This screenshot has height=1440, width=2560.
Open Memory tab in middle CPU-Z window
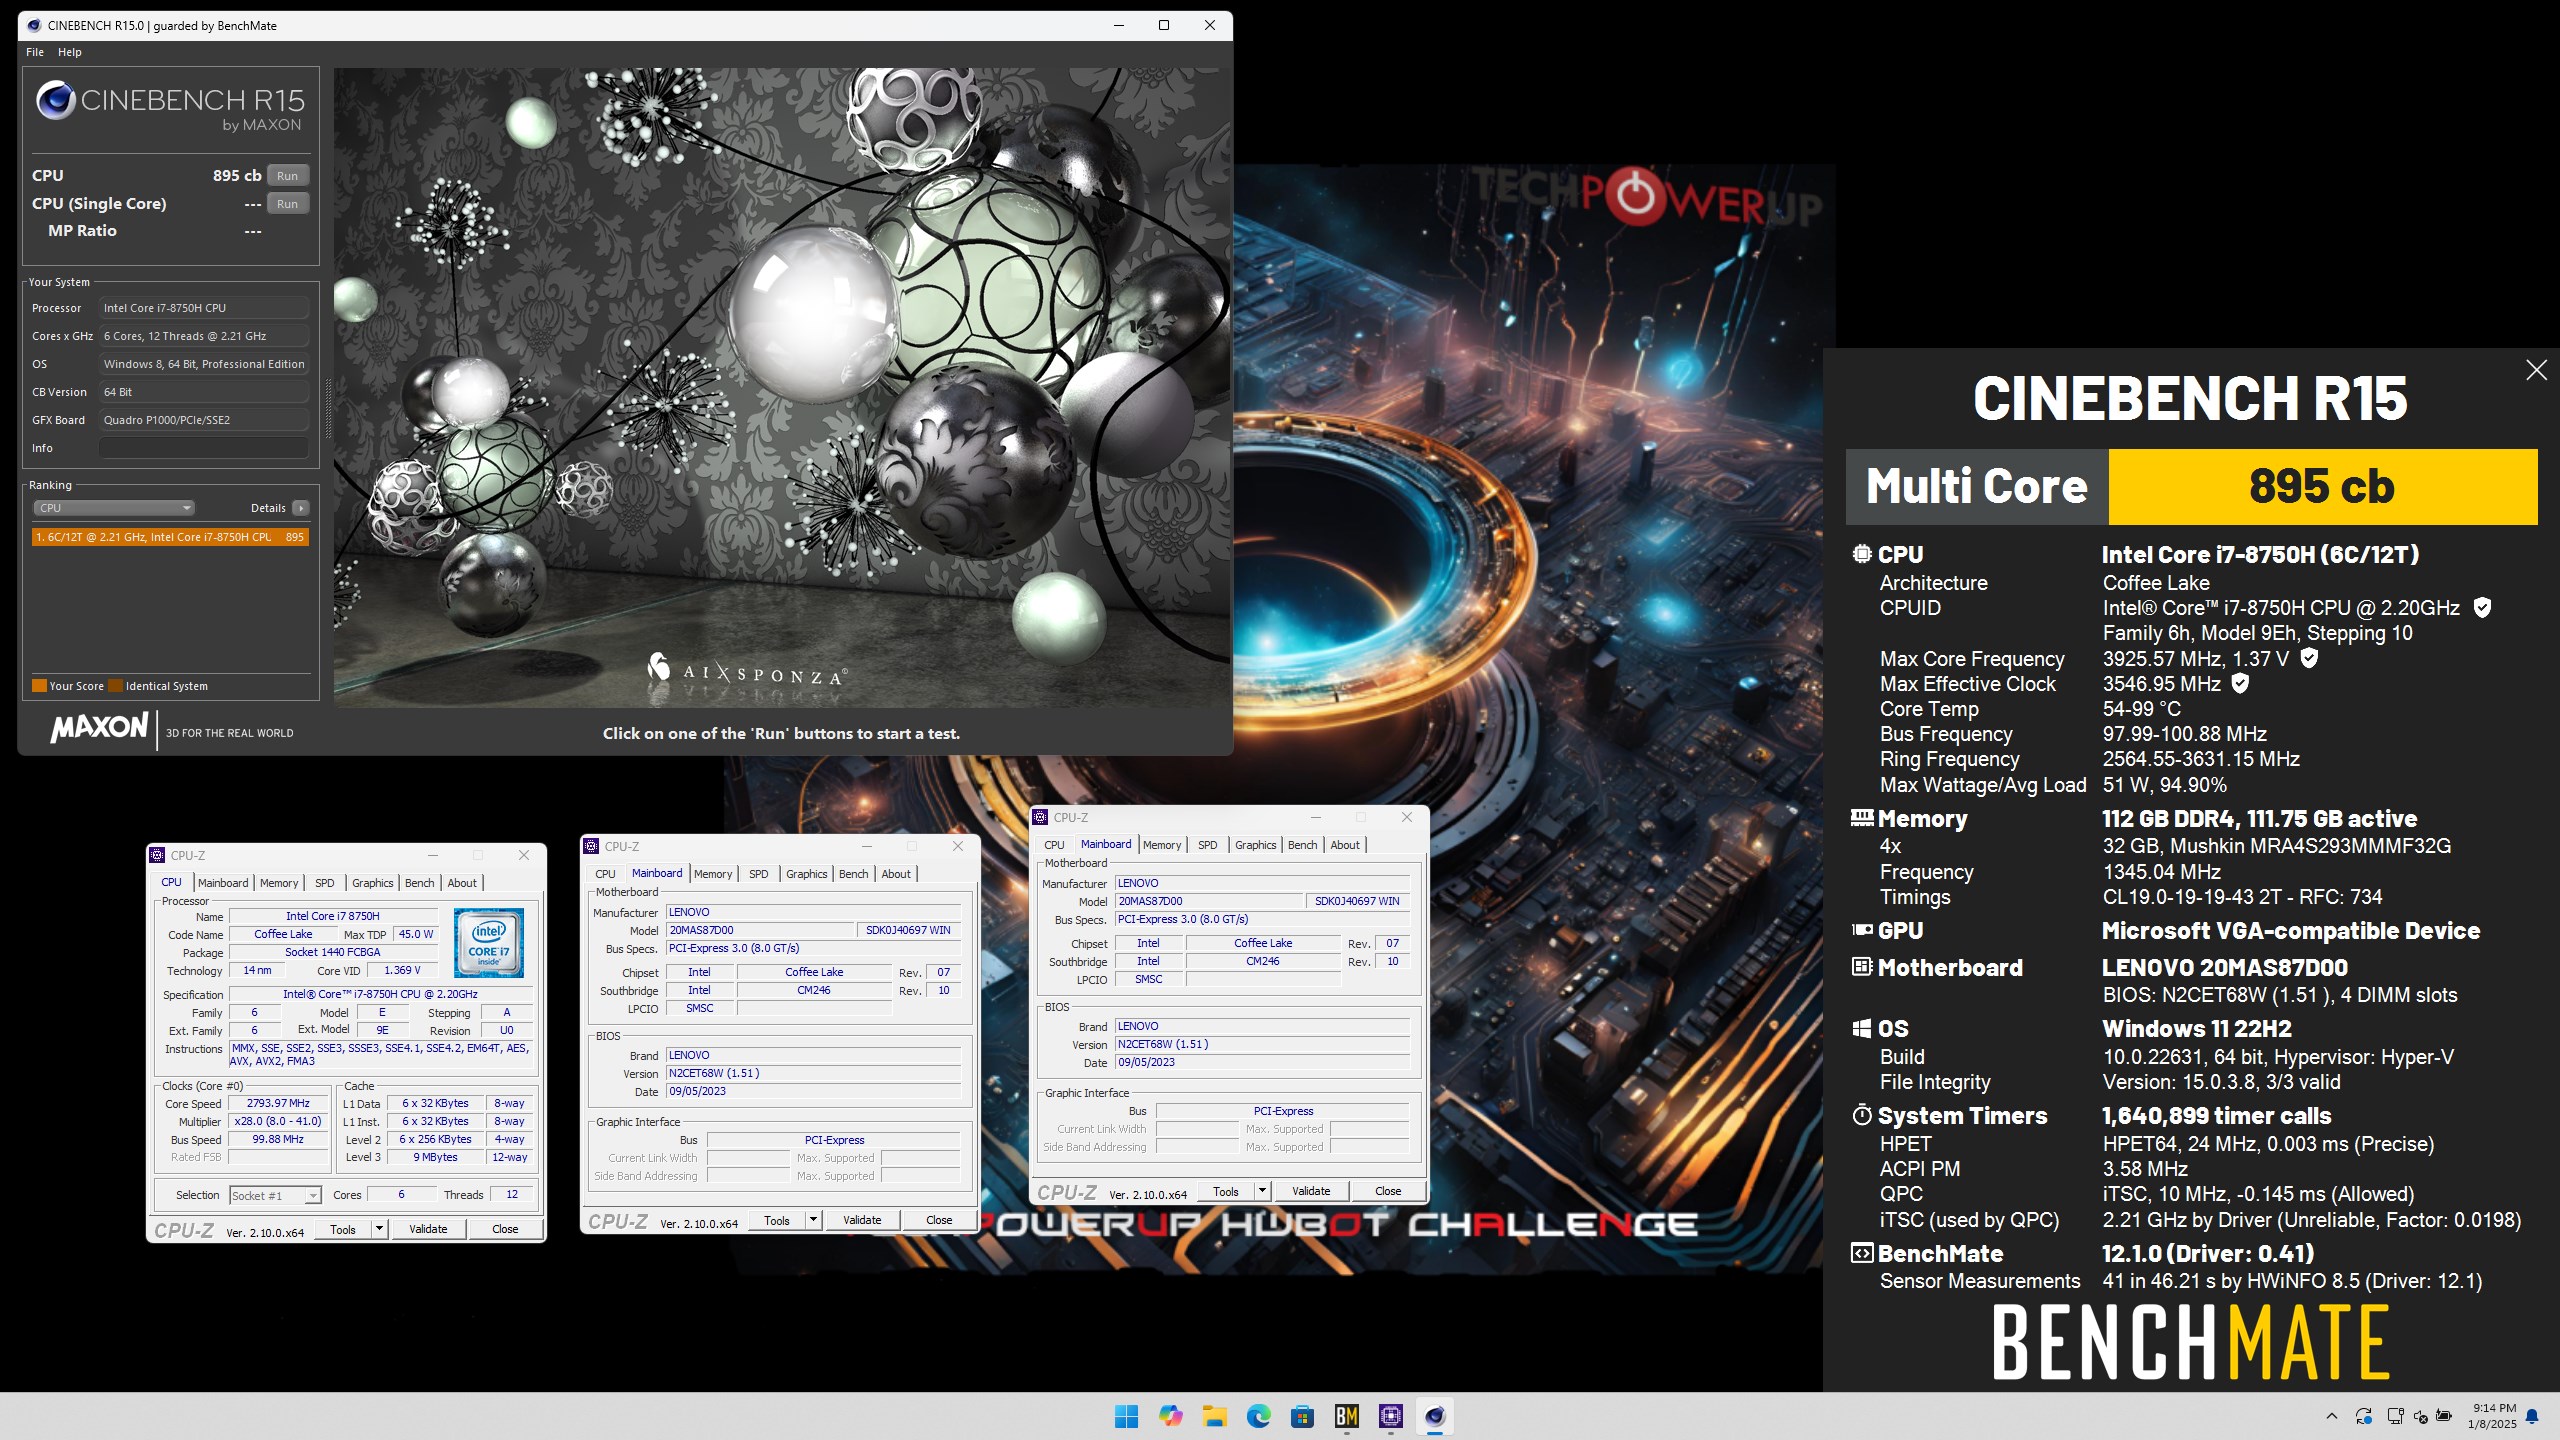(713, 874)
